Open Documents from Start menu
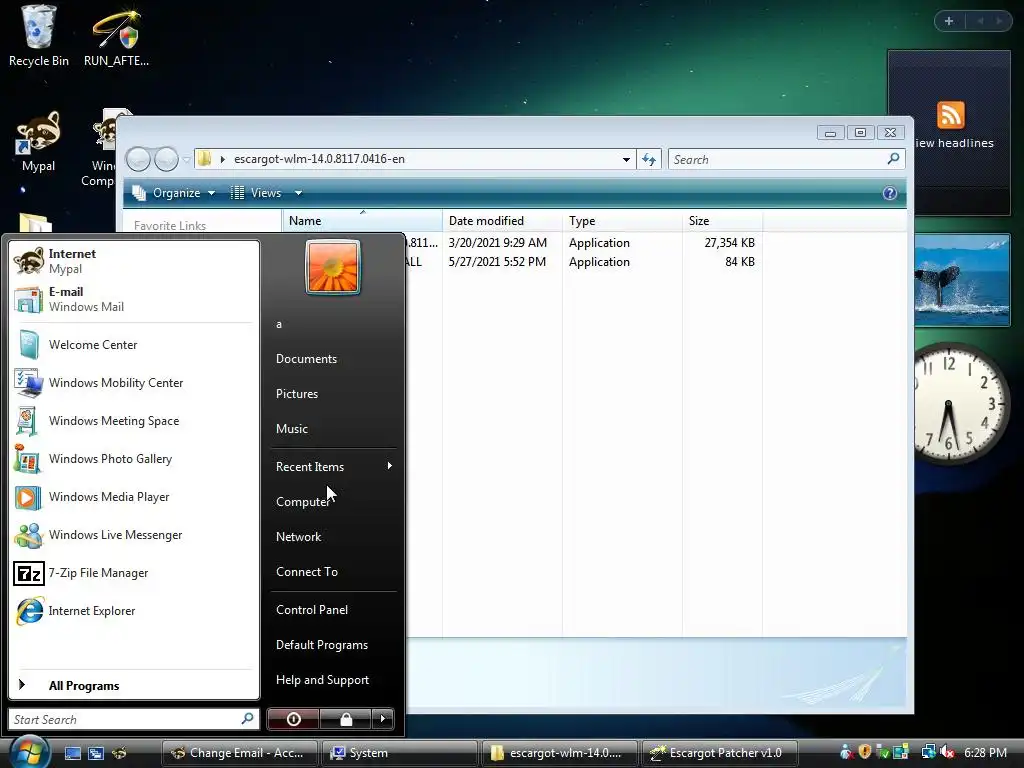This screenshot has width=1024, height=768. (333, 359)
